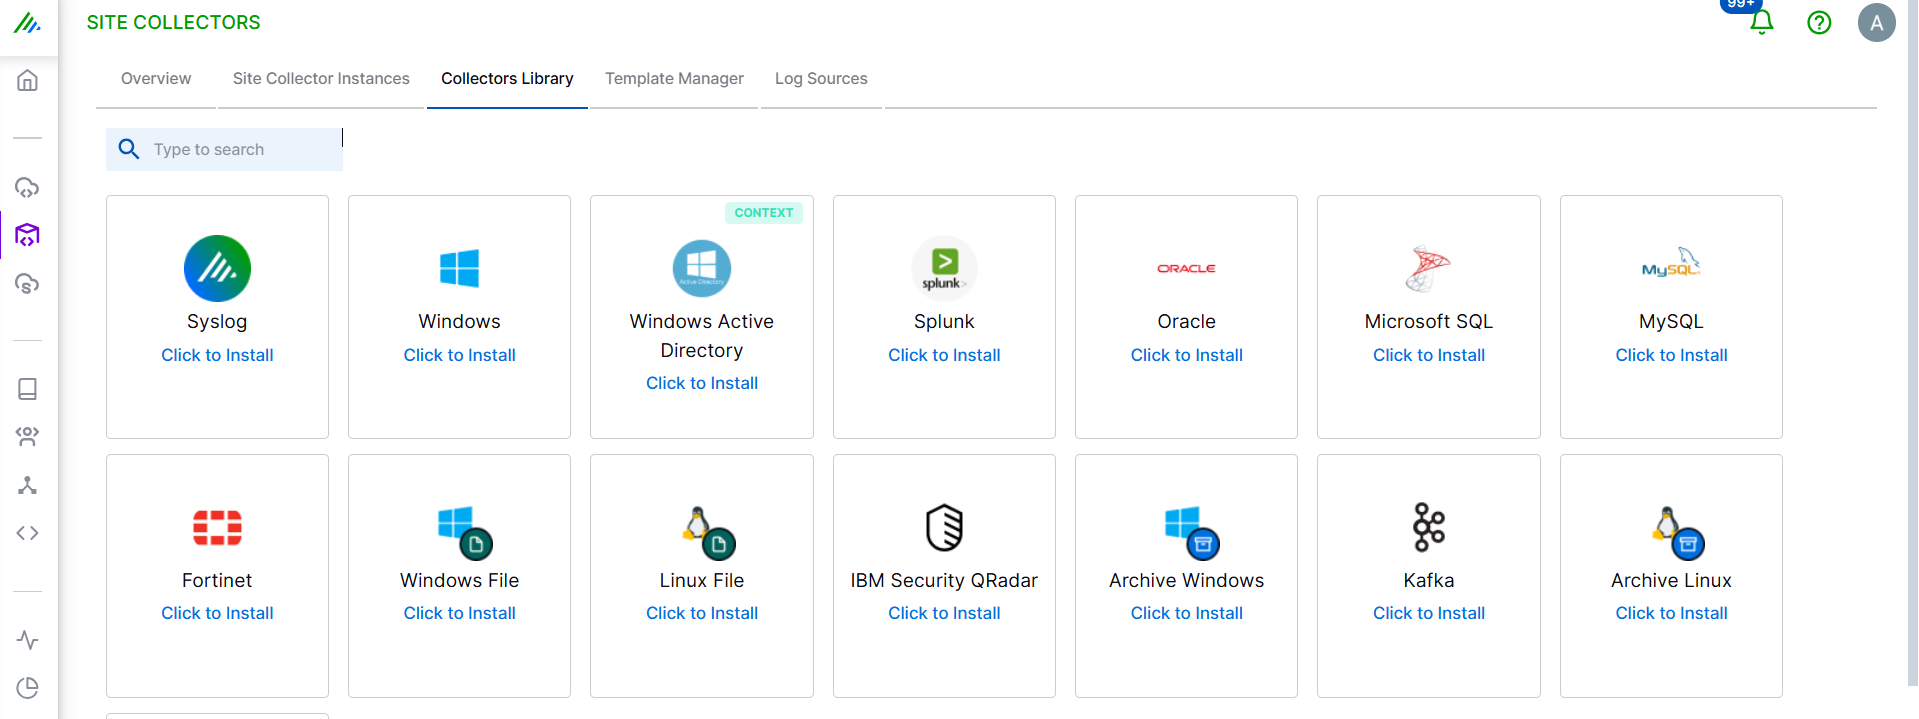Focus the 'Type to search' field
1919x719 pixels.
[x=224, y=149]
